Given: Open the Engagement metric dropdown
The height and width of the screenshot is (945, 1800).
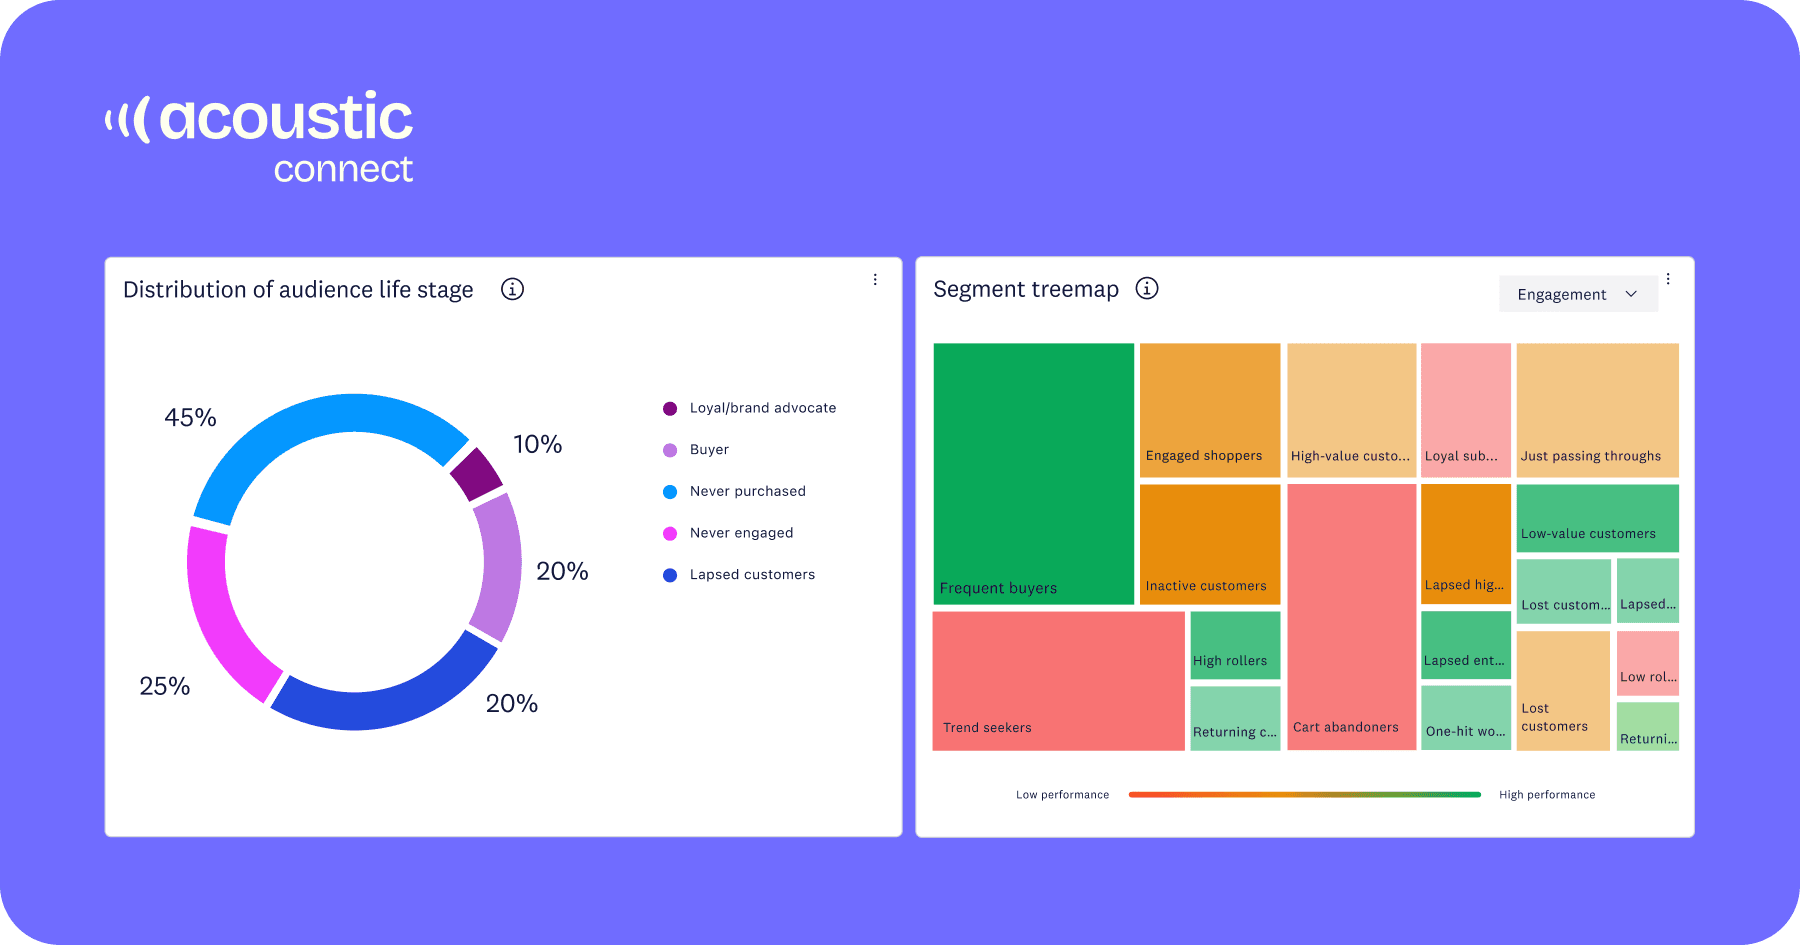Looking at the screenshot, I should coord(1578,293).
